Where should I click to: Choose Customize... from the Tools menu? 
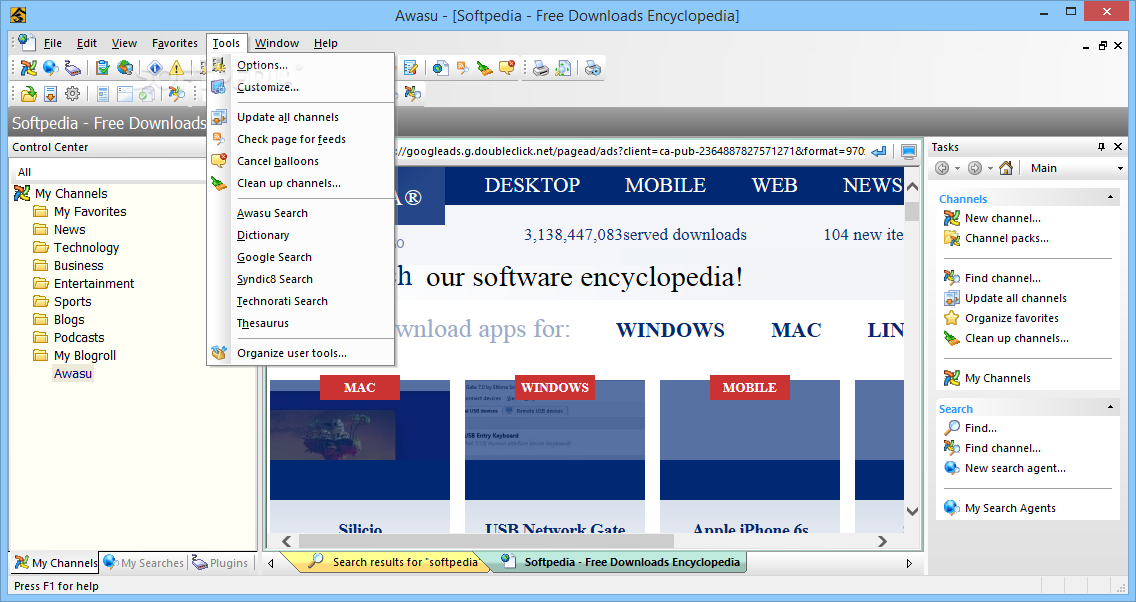tap(301, 87)
